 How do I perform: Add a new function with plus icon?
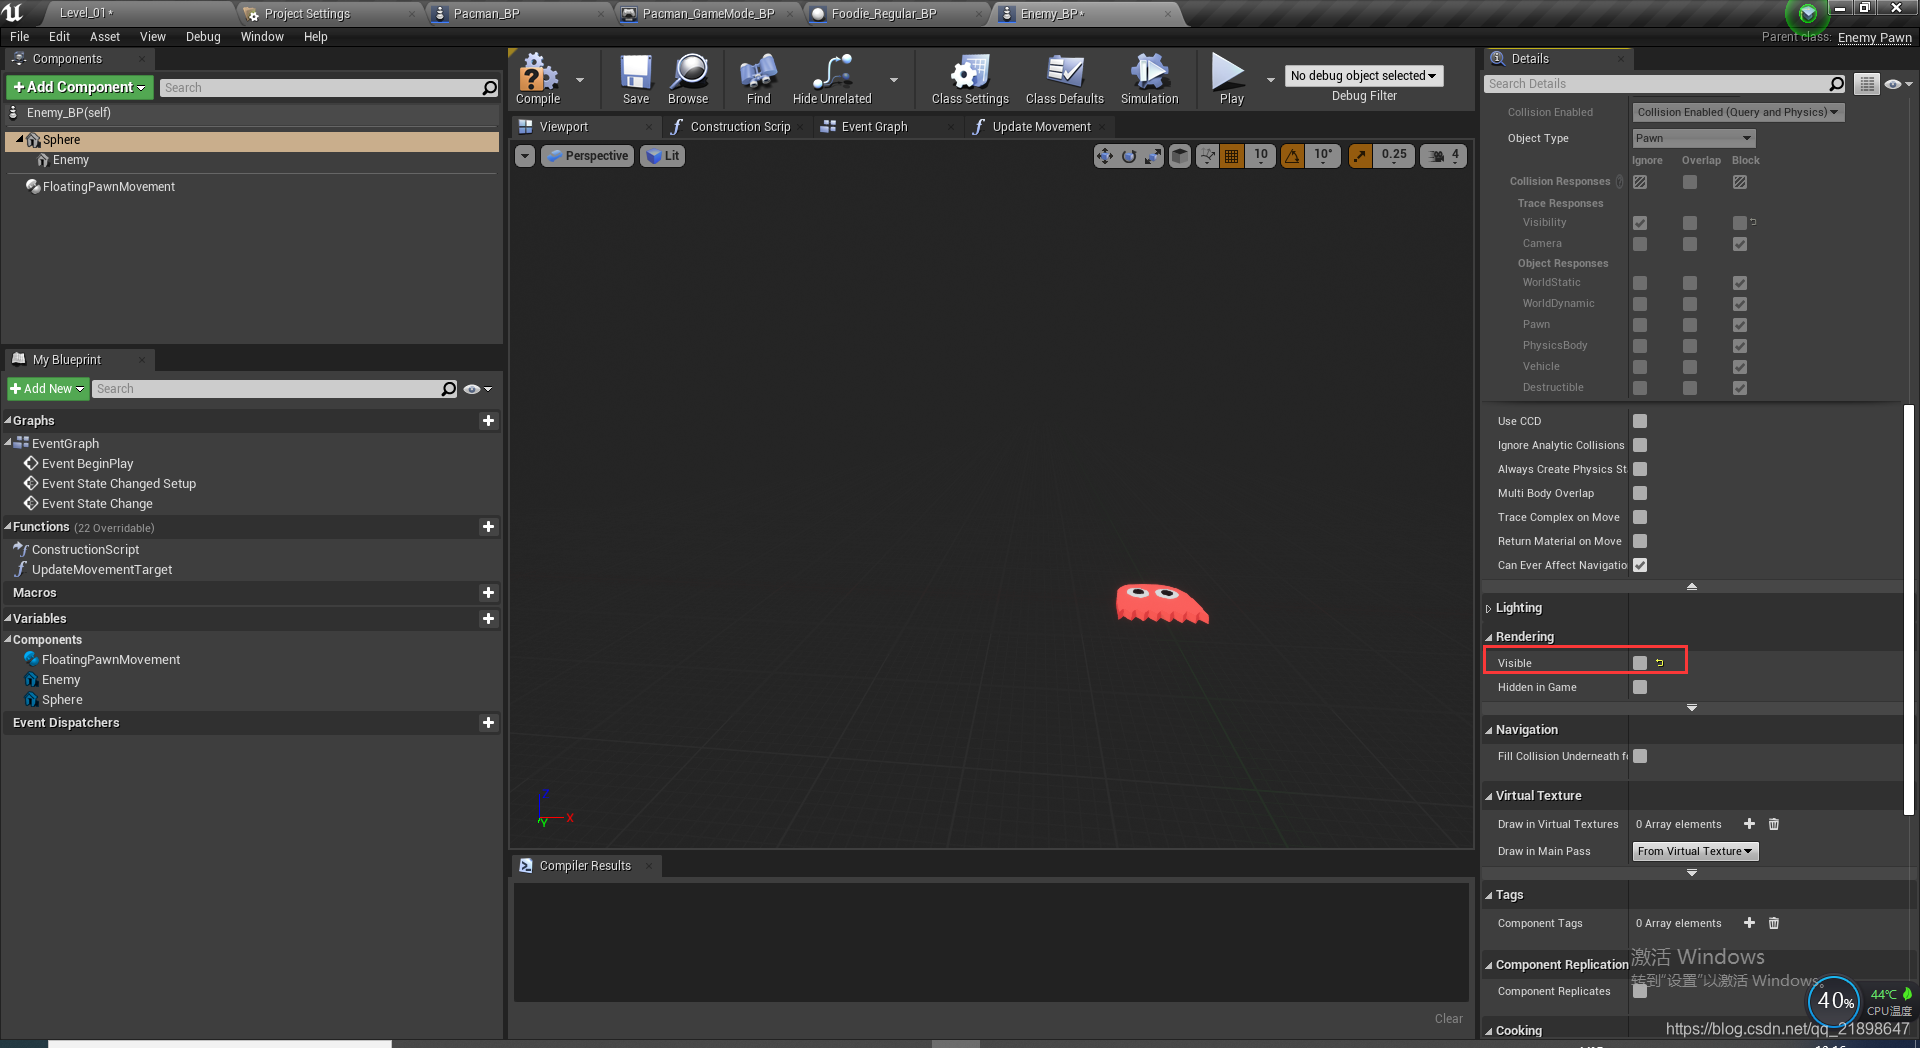point(488,527)
